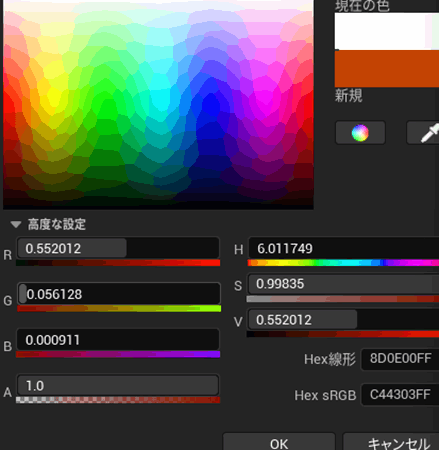Click the H hue field 6.011749
The width and height of the screenshot is (439, 450).
click(x=343, y=248)
